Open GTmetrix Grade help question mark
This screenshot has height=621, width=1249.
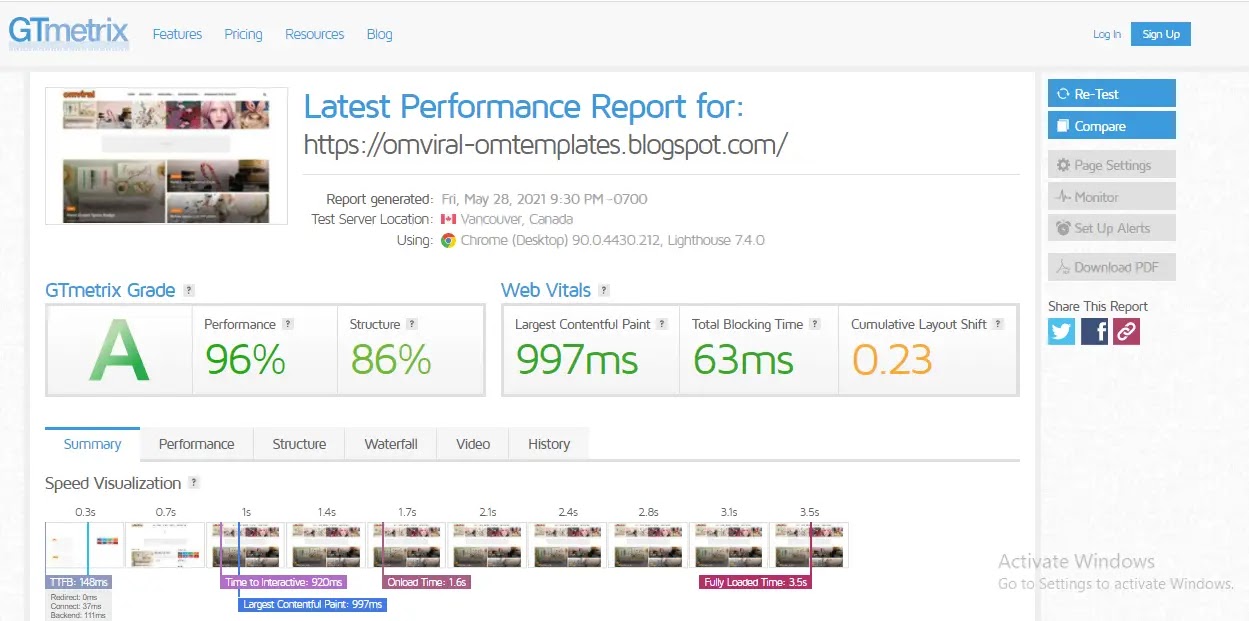point(189,291)
